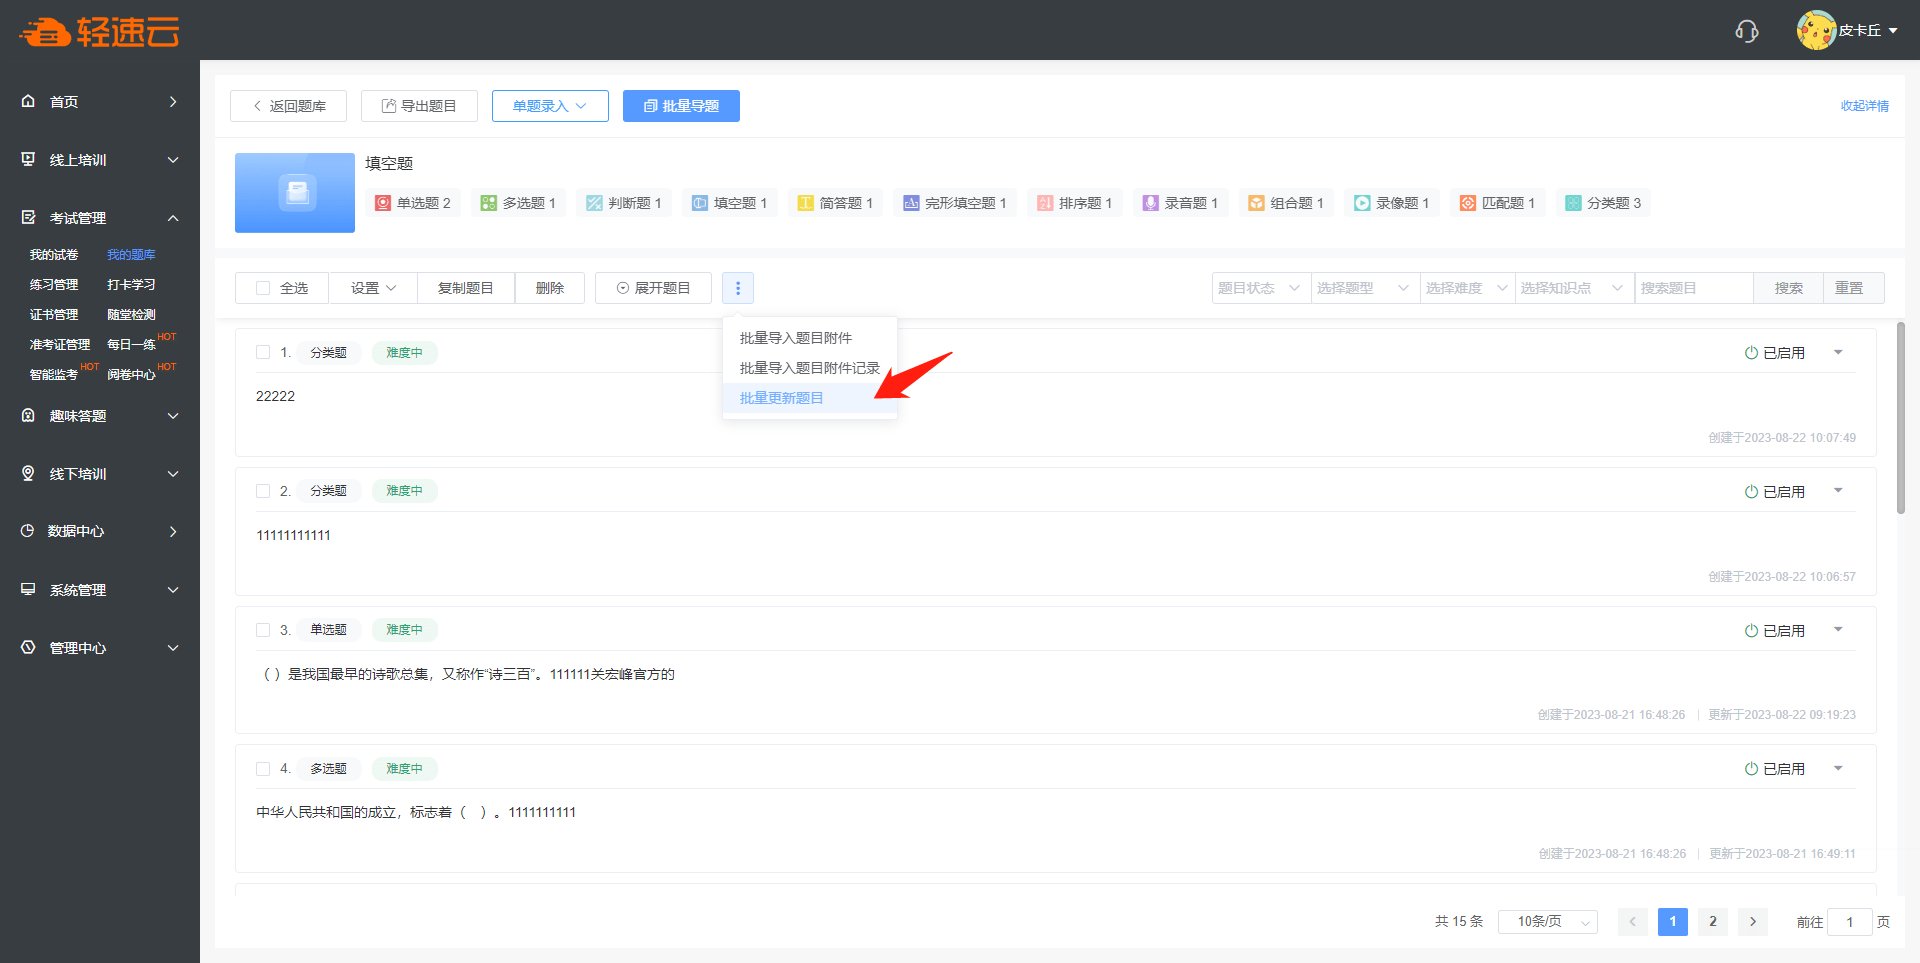
Task: Expand the 10条/页 page size dropdown
Action: tap(1547, 922)
